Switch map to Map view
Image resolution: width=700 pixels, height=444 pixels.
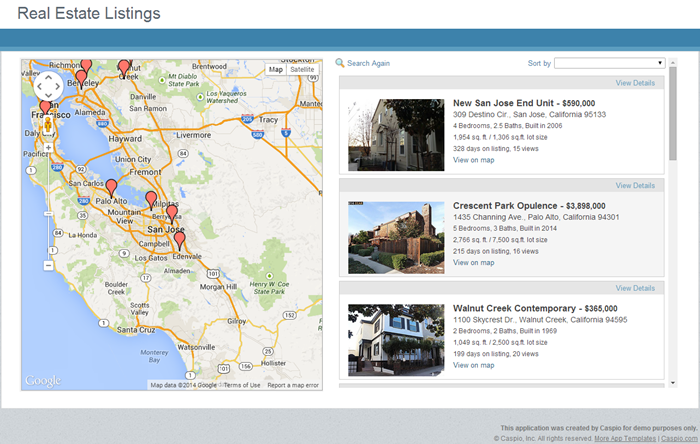[x=276, y=69]
